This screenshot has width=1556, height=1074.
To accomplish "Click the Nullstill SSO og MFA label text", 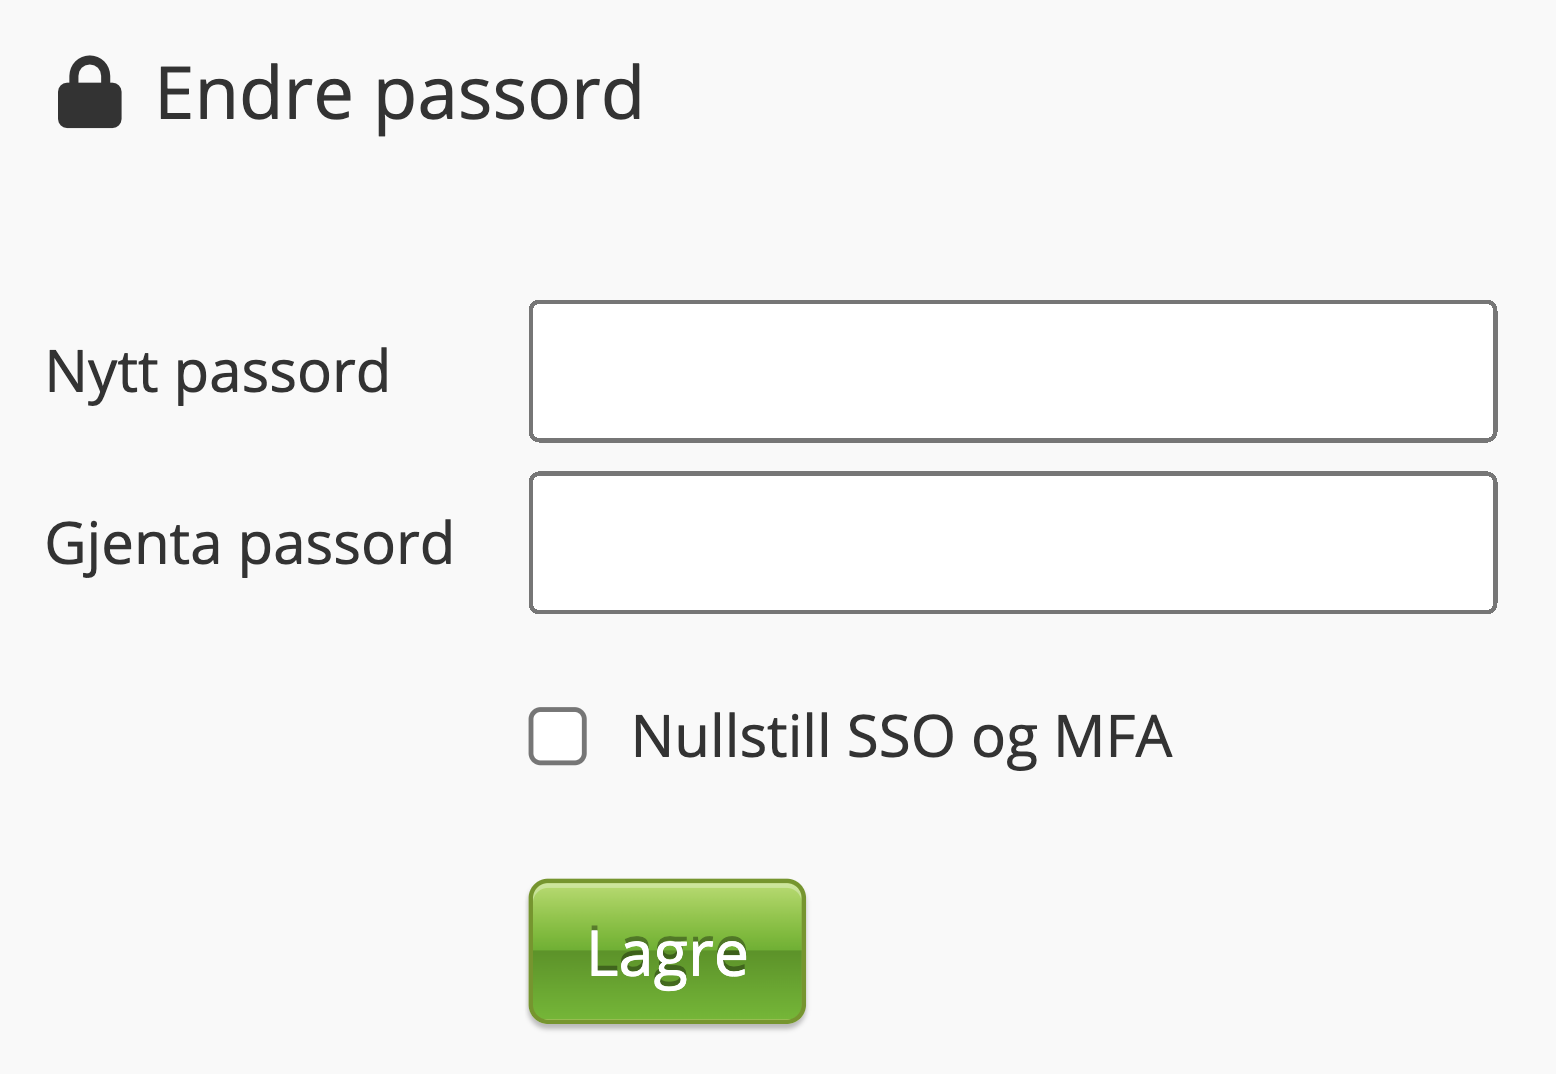I will (900, 737).
